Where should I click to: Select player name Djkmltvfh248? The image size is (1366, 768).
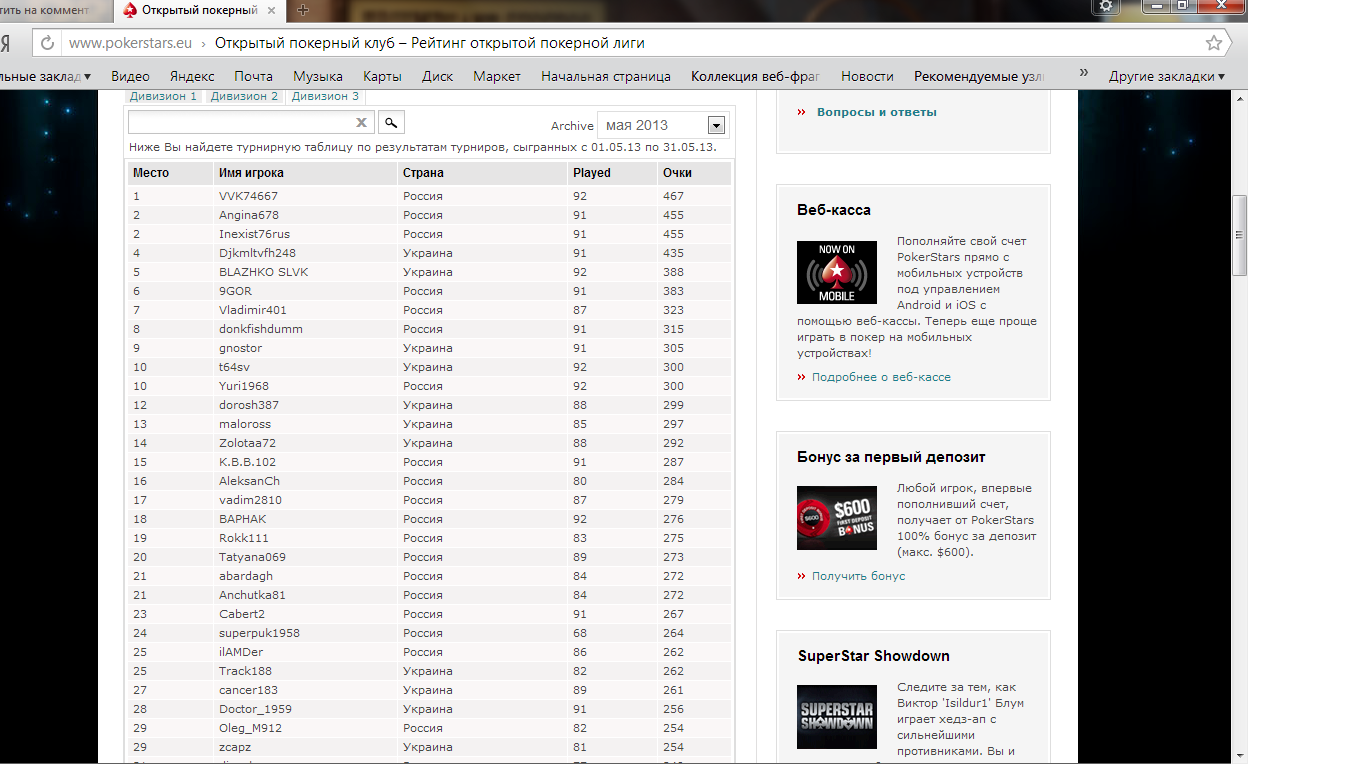[x=257, y=253]
